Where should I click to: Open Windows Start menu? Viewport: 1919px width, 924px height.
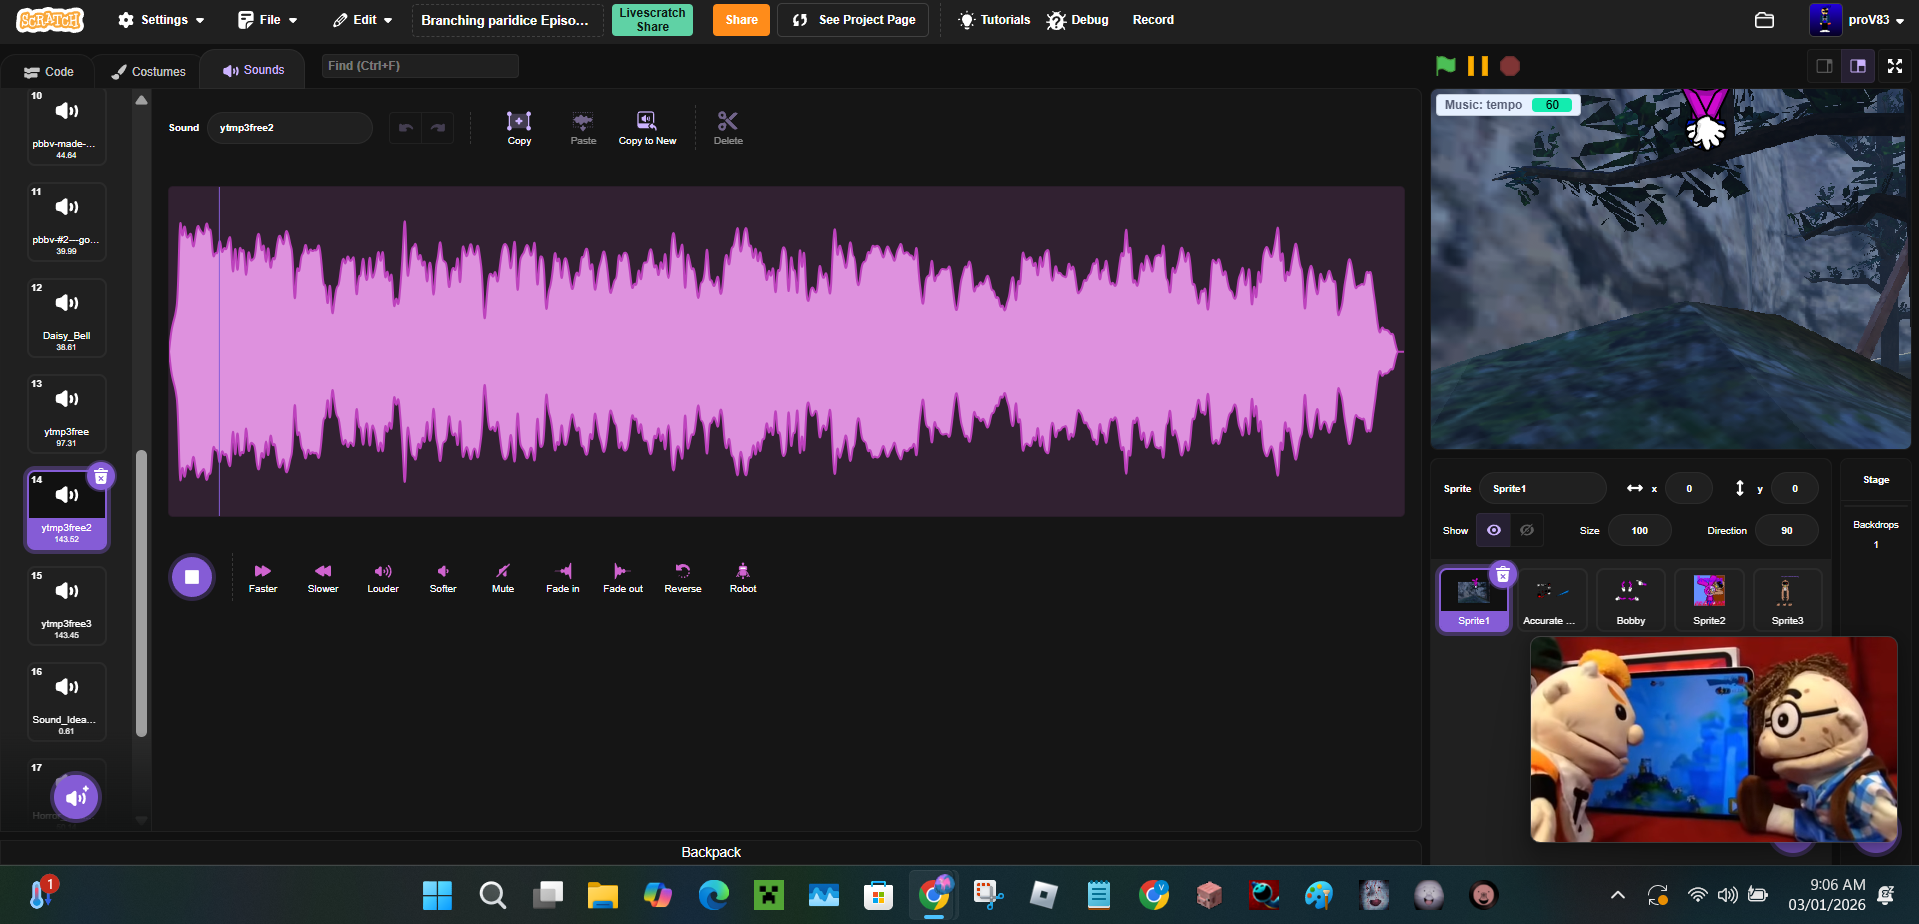[437, 895]
